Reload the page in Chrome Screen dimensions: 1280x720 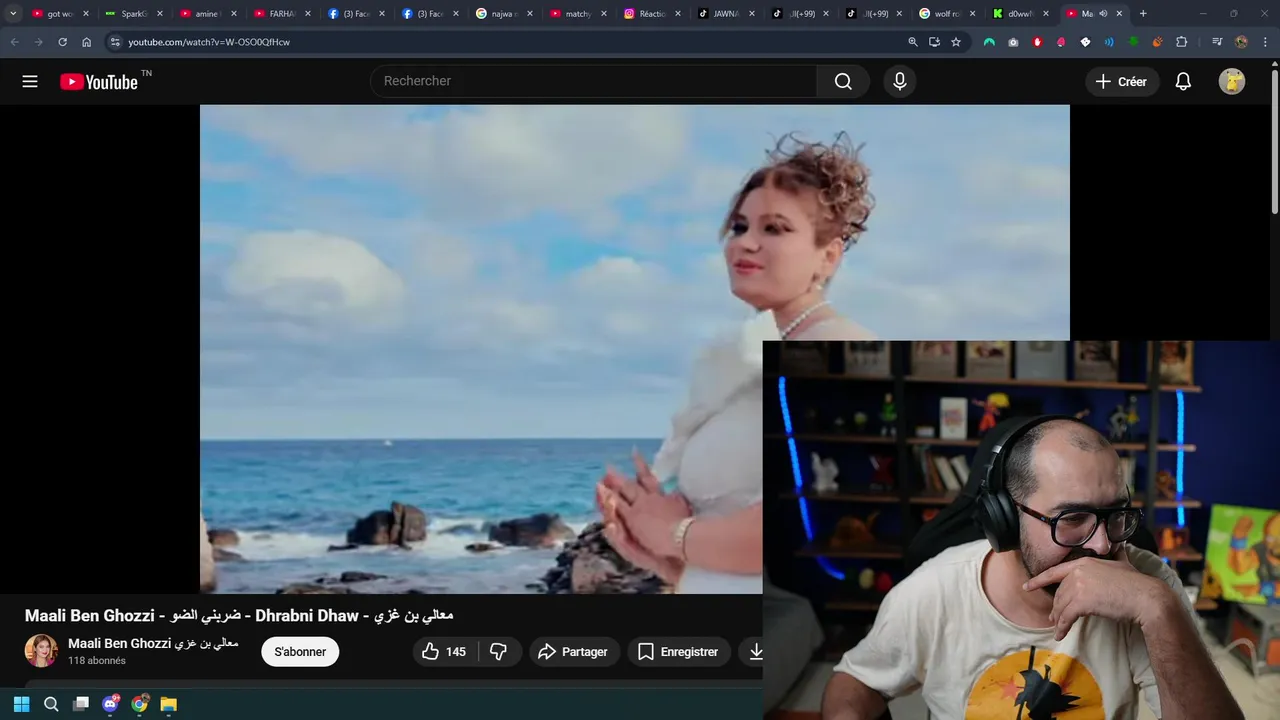click(x=62, y=42)
